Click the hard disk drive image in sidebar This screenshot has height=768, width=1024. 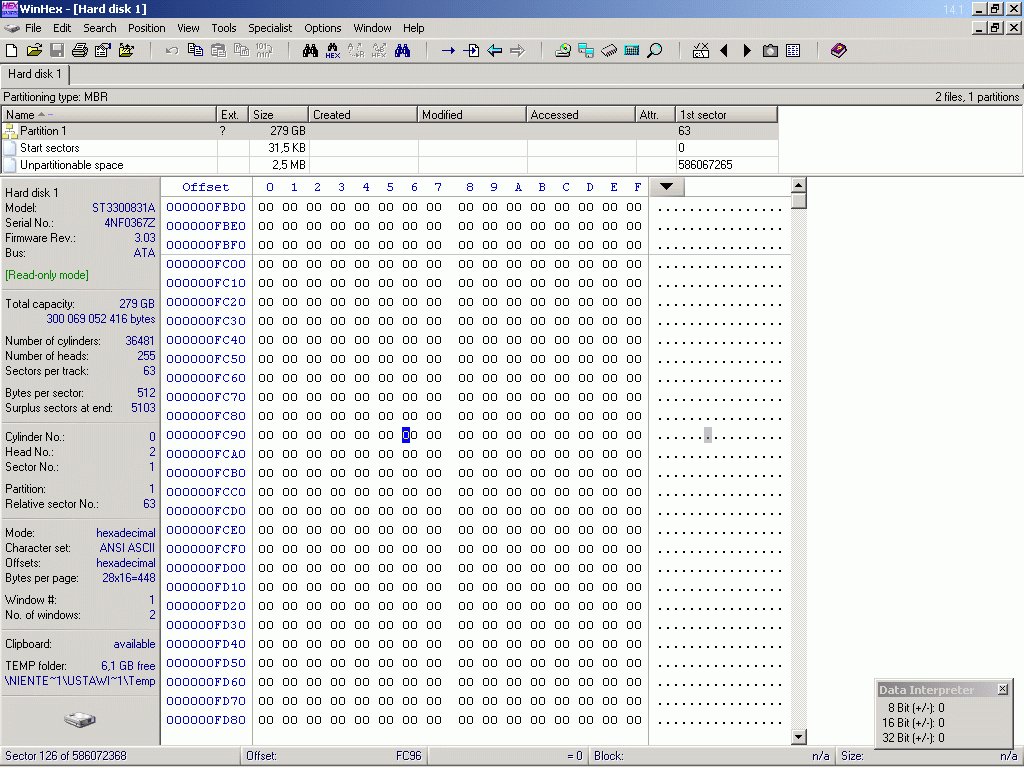[x=80, y=720]
